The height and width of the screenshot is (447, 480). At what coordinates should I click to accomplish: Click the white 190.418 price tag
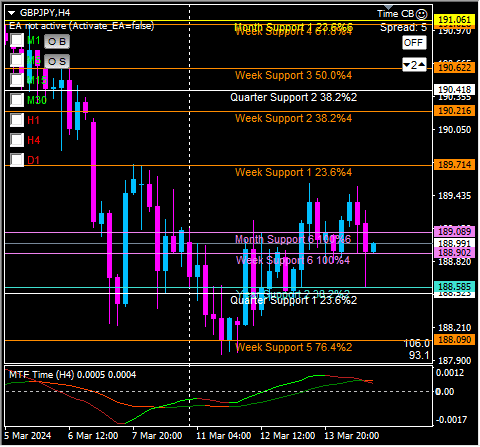coord(454,90)
